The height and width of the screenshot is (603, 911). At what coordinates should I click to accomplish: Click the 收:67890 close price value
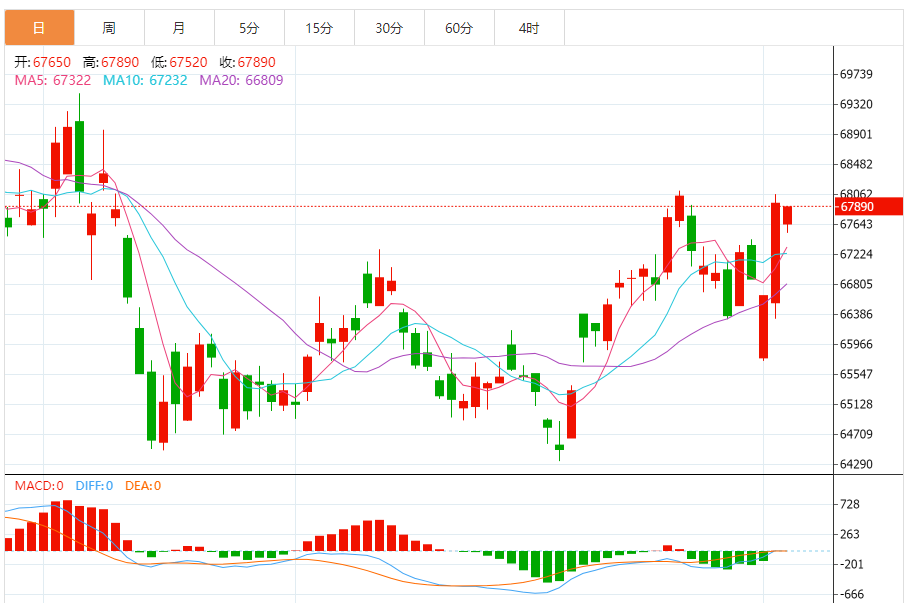tap(248, 62)
